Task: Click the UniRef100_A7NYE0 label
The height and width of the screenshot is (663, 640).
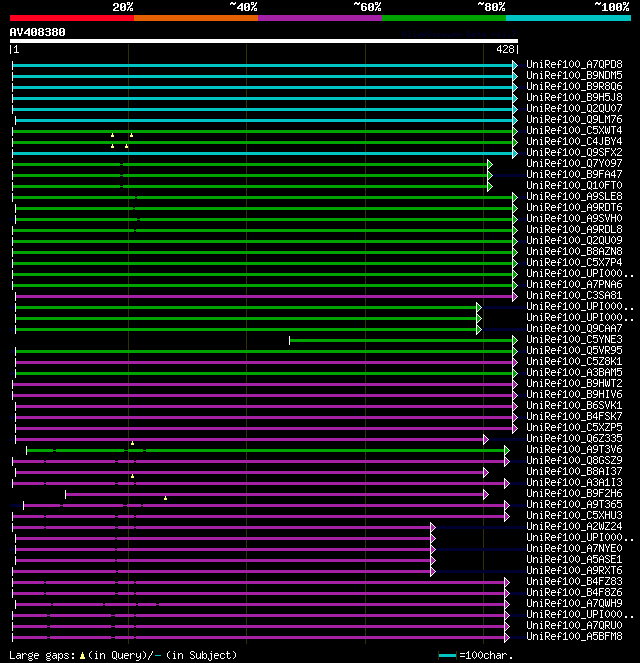Action: (574, 548)
